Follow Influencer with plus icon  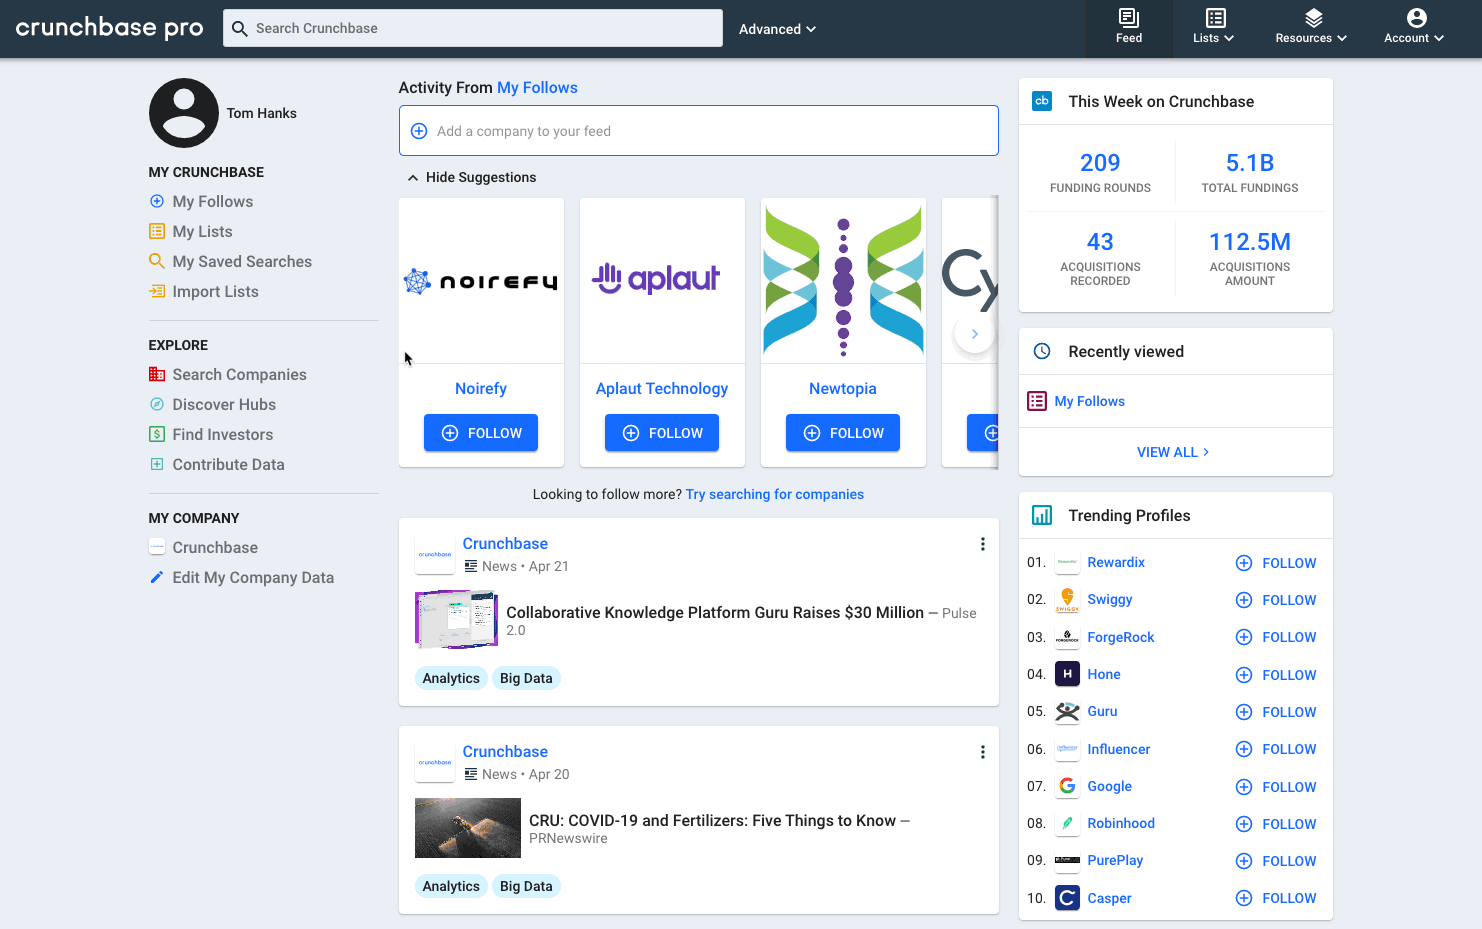point(1244,749)
